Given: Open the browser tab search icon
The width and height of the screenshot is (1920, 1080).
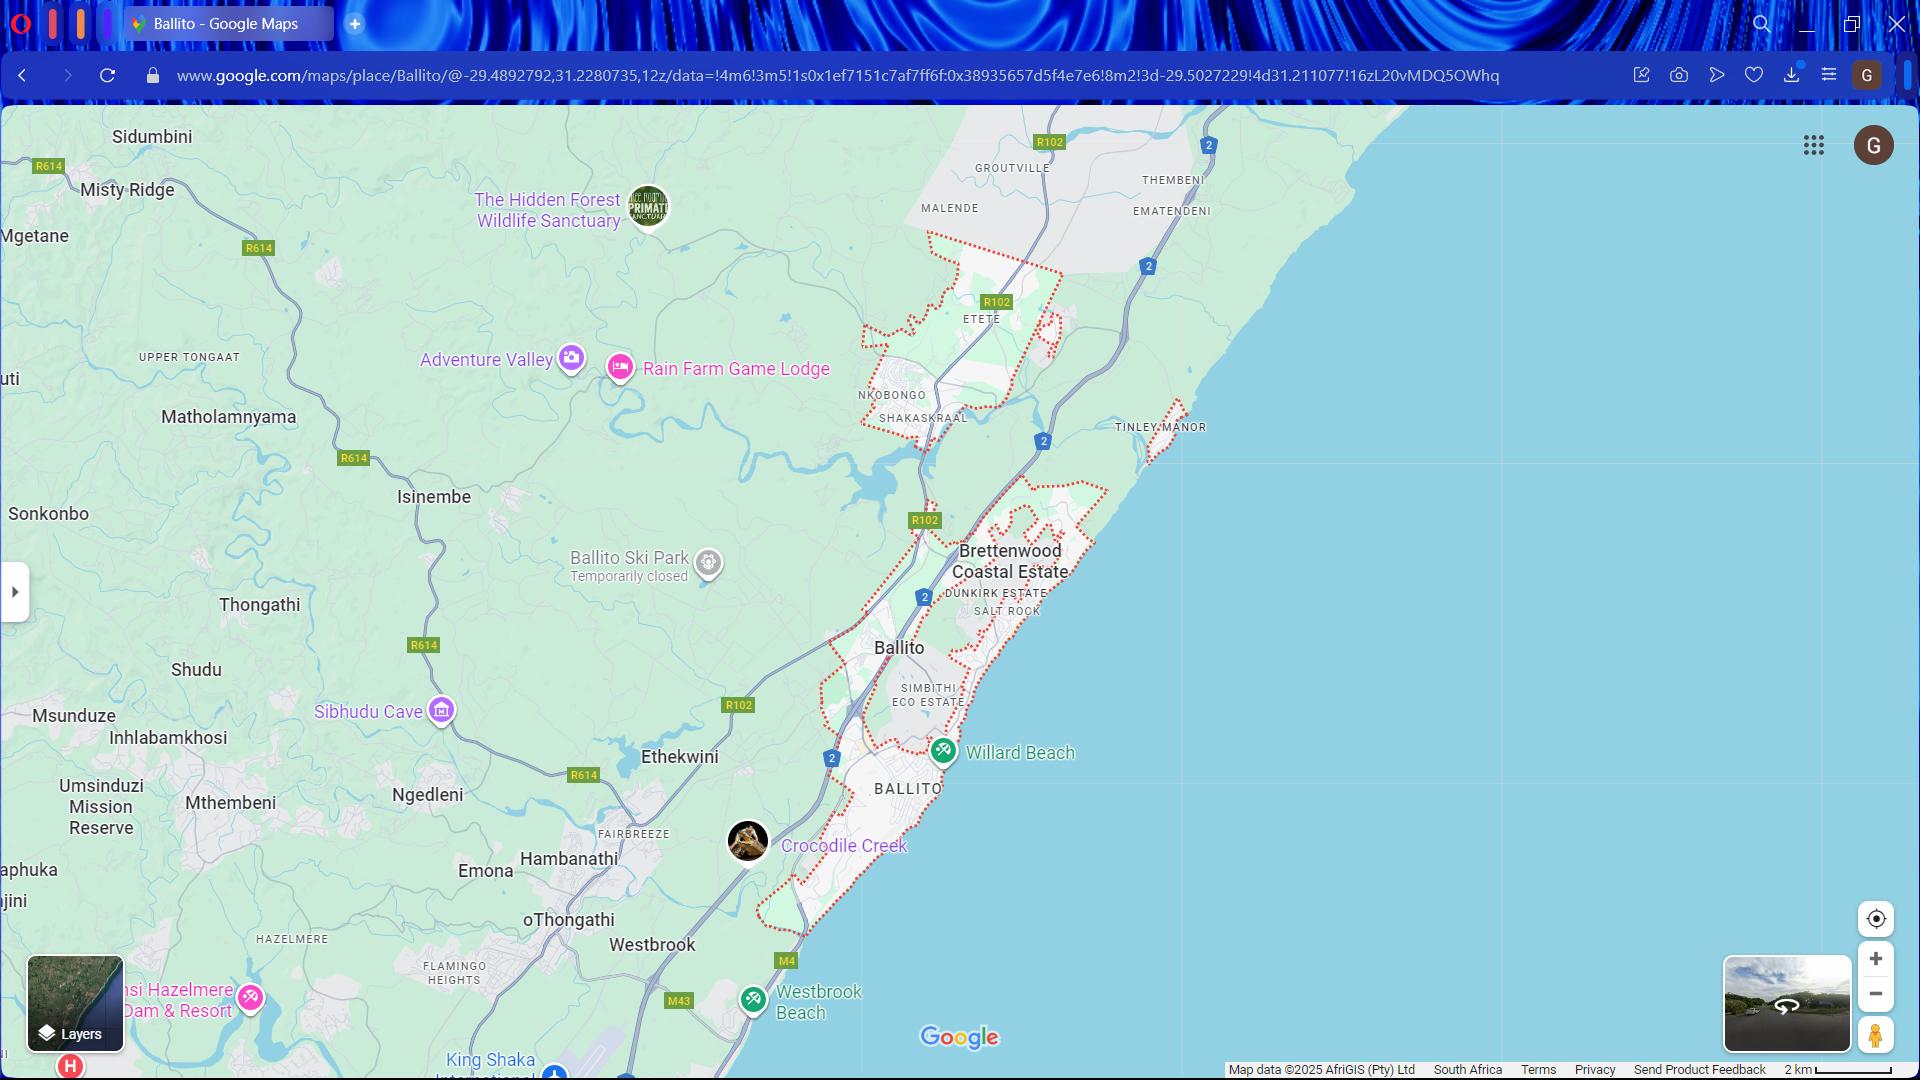Looking at the screenshot, I should point(1762,24).
